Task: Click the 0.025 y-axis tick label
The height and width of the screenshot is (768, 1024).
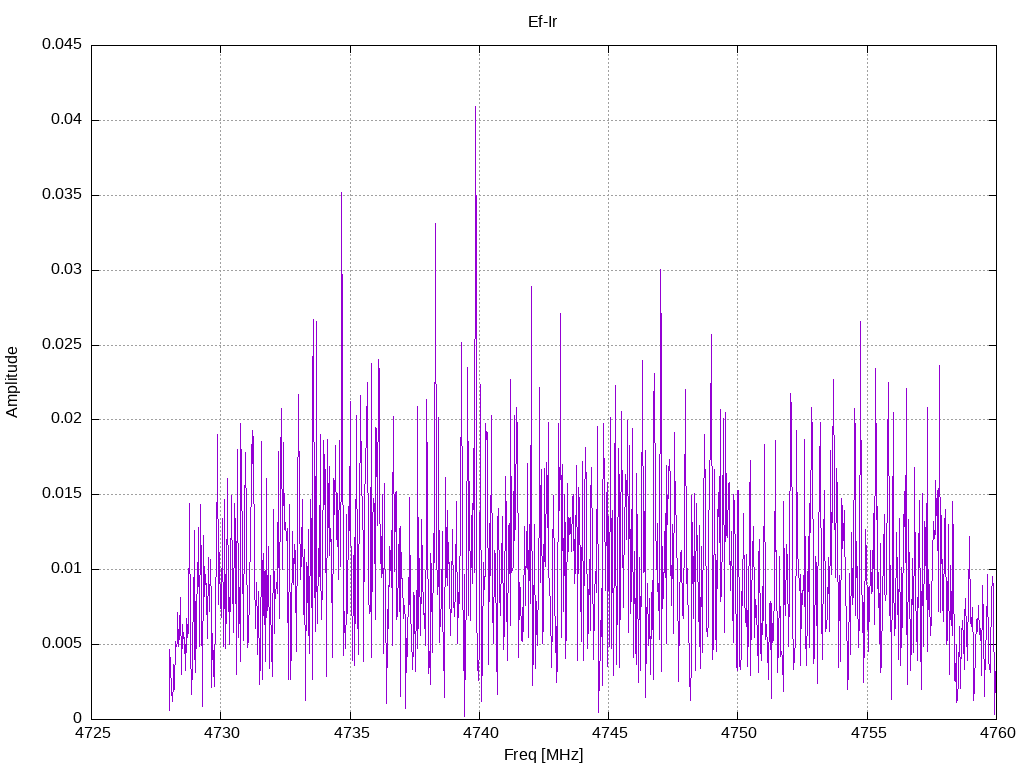Action: click(x=62, y=344)
